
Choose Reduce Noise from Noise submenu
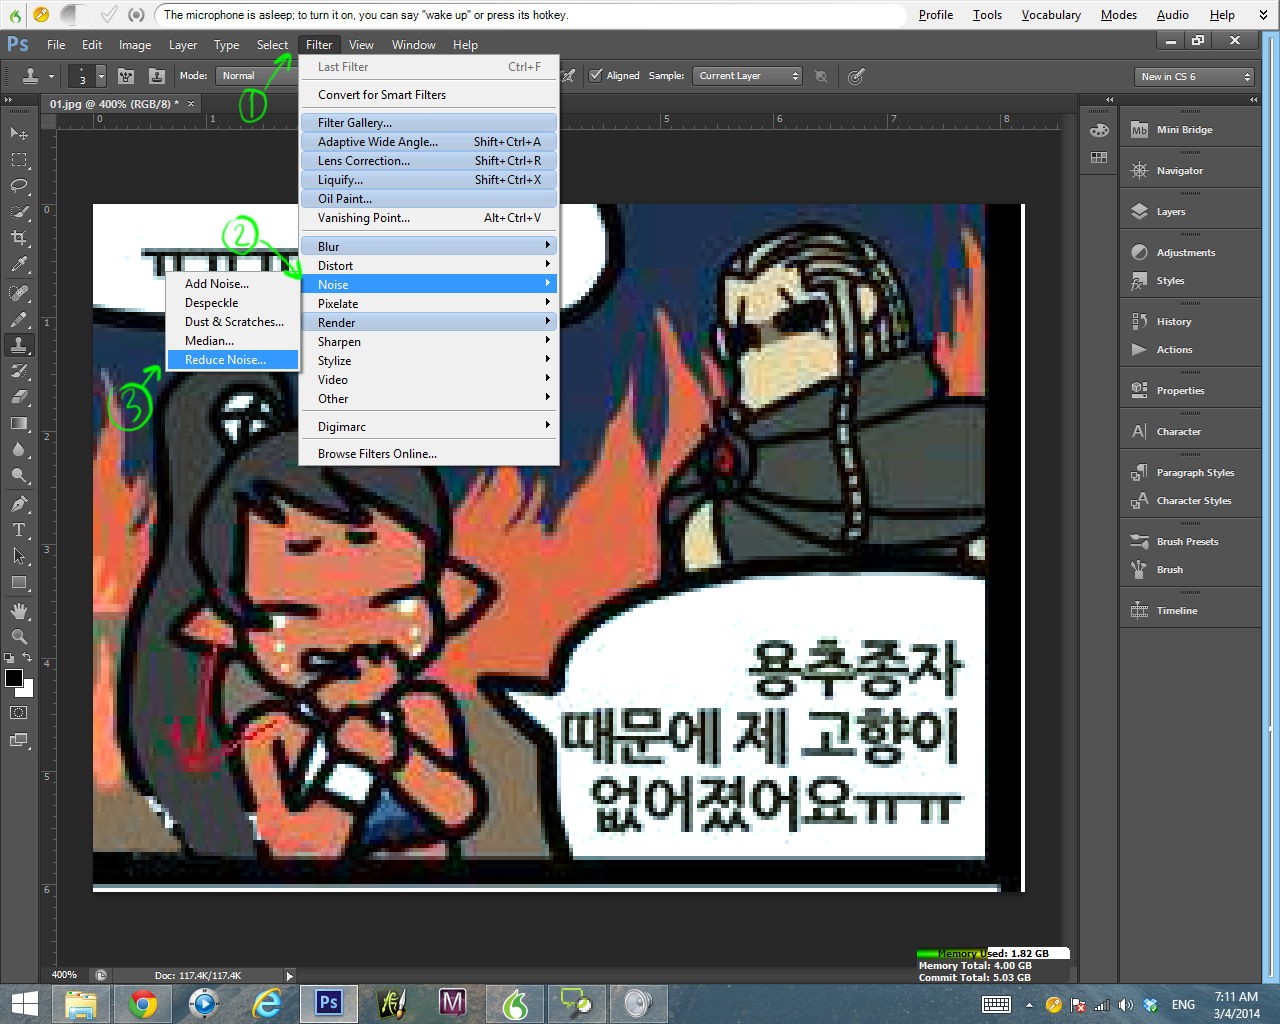coord(232,359)
